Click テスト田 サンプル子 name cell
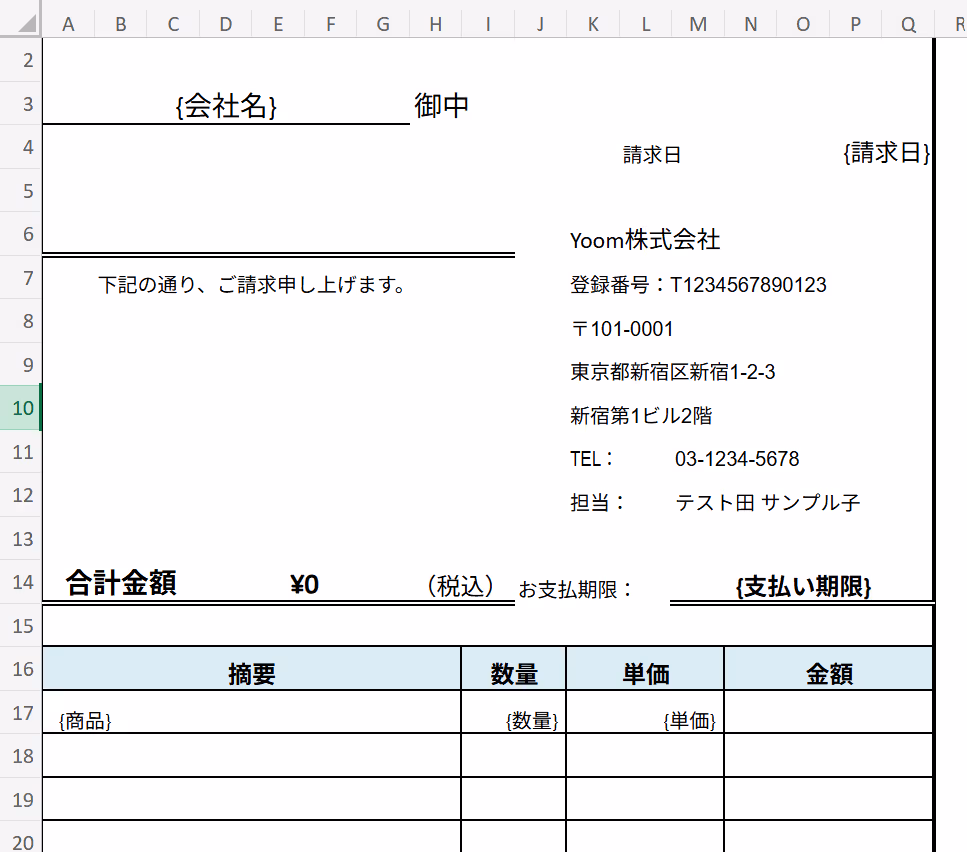 (x=767, y=502)
